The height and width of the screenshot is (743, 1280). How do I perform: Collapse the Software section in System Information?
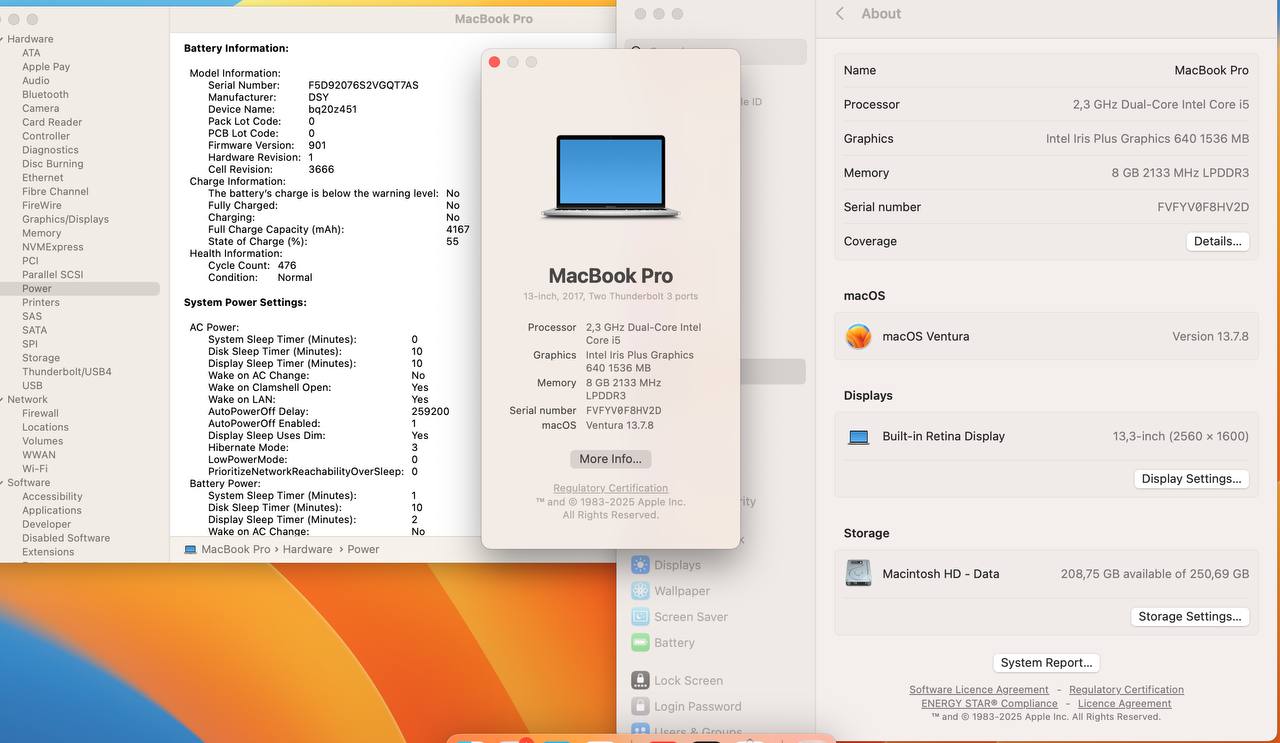pos(3,482)
